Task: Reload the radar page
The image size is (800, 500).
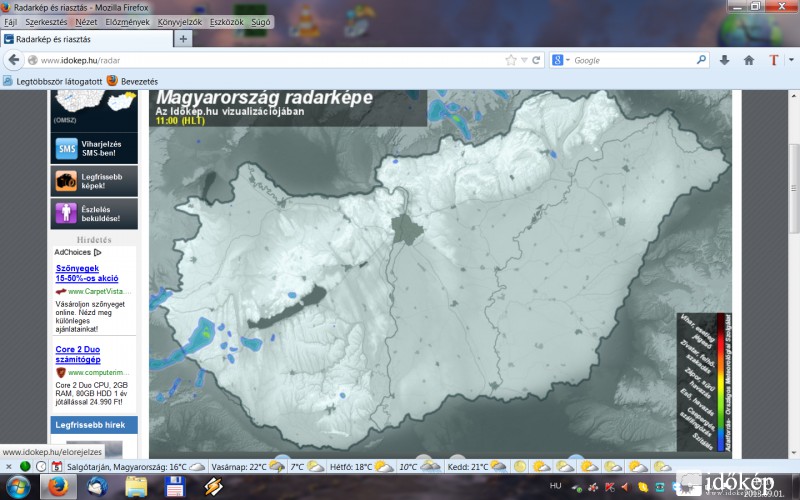Action: [536, 60]
